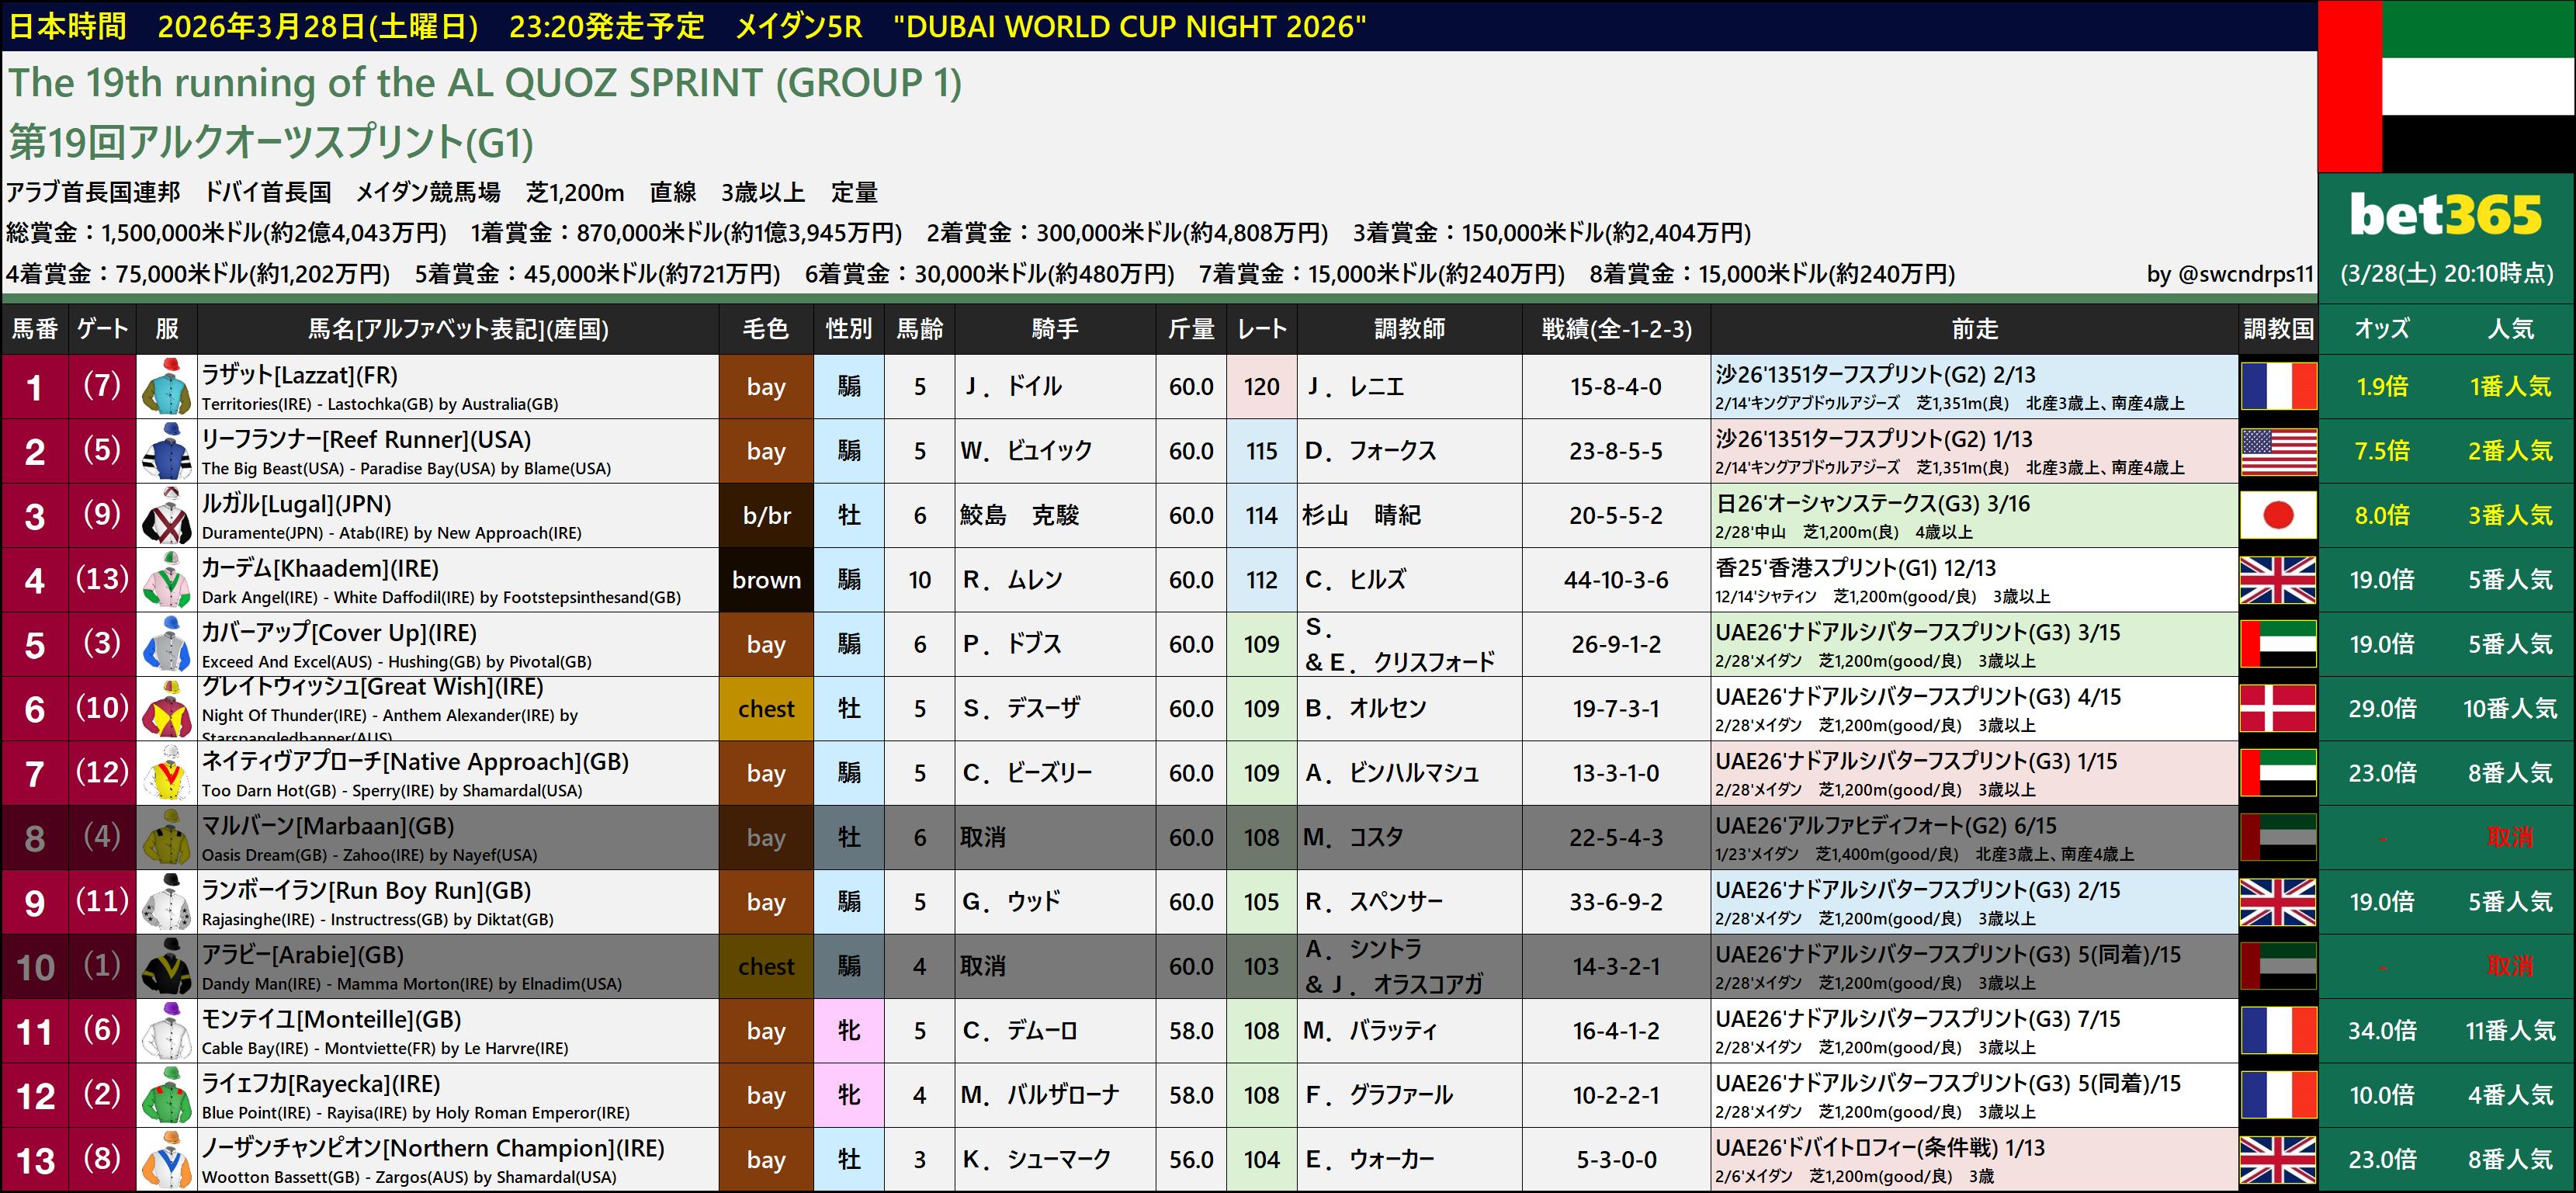Click Lugal's jockey silk icon
The width and height of the screenshot is (2576, 1193).
click(x=166, y=516)
